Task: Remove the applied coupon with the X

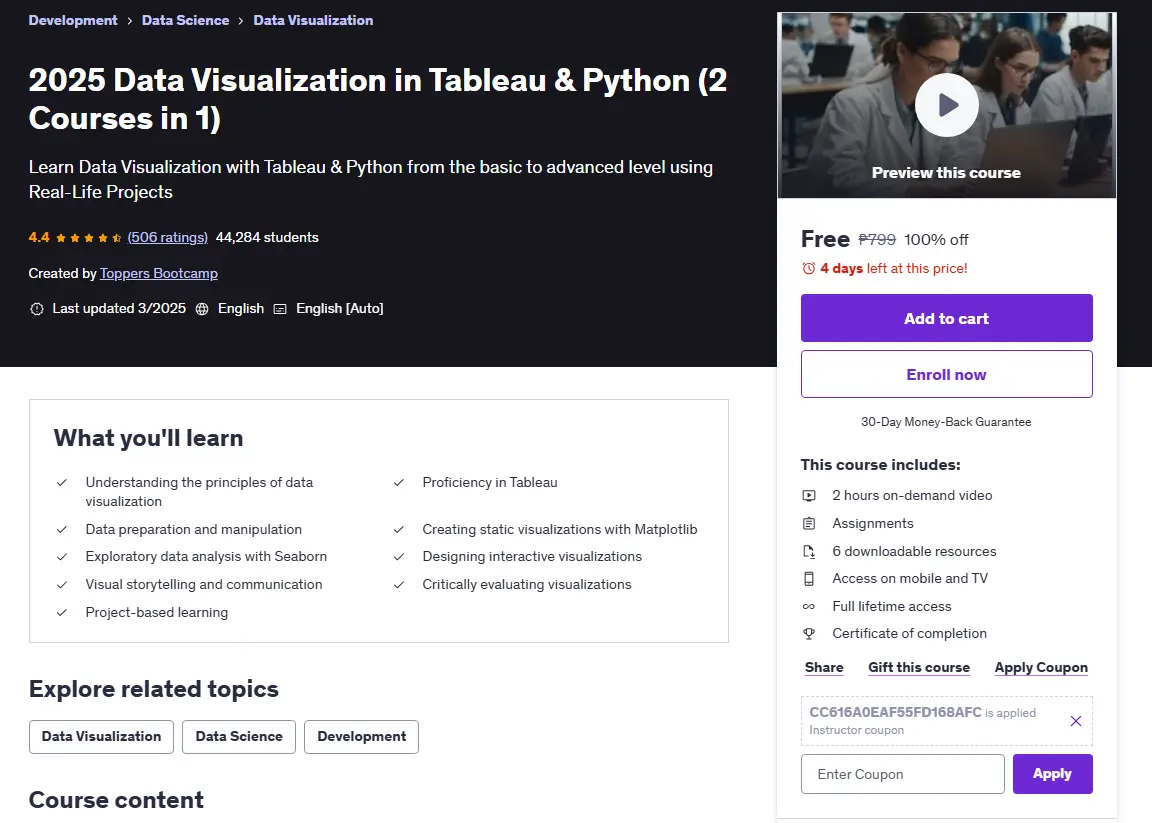Action: coord(1076,722)
